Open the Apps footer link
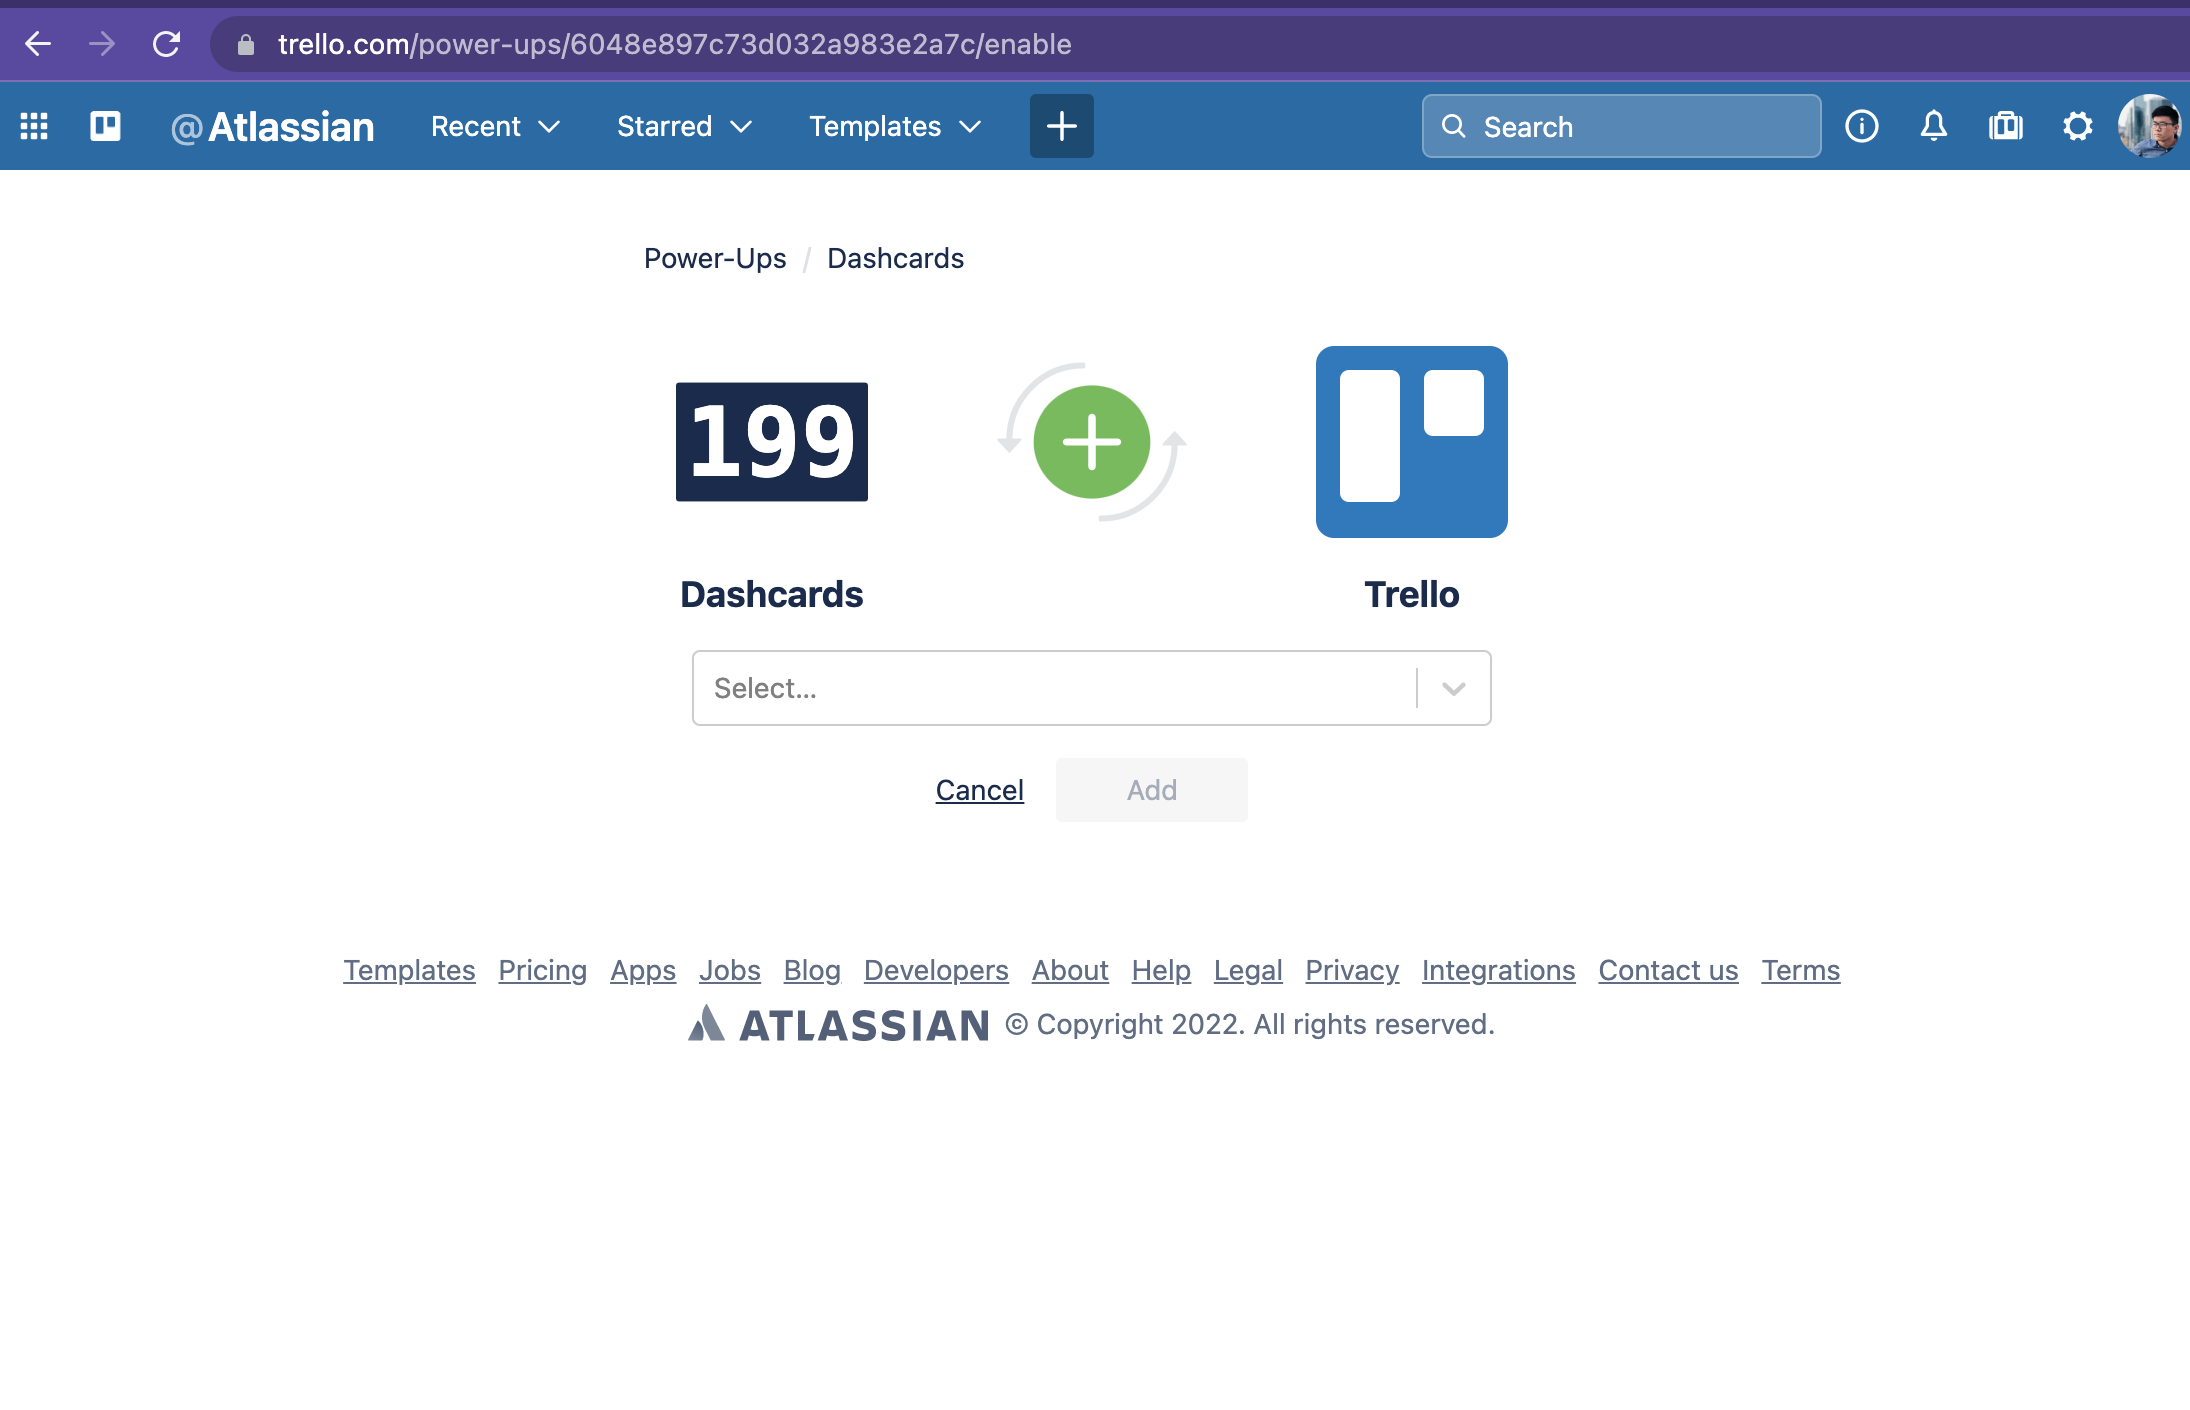Image resolution: width=2190 pixels, height=1410 pixels. (x=643, y=970)
